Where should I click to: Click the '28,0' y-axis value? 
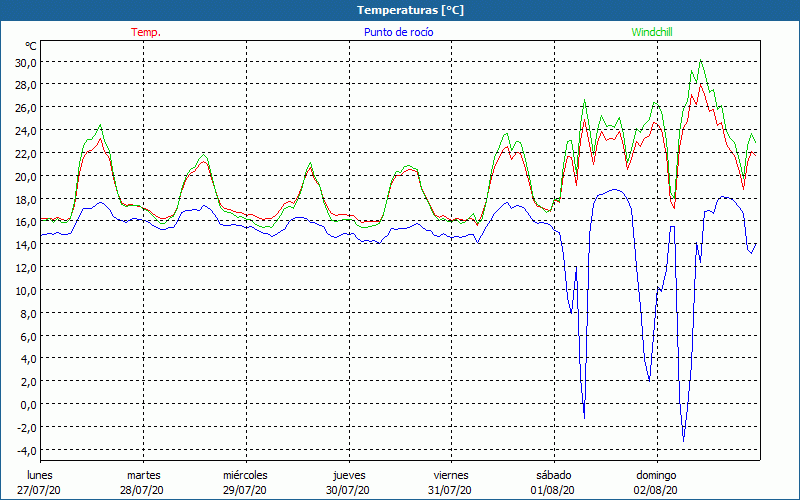click(x=26, y=85)
